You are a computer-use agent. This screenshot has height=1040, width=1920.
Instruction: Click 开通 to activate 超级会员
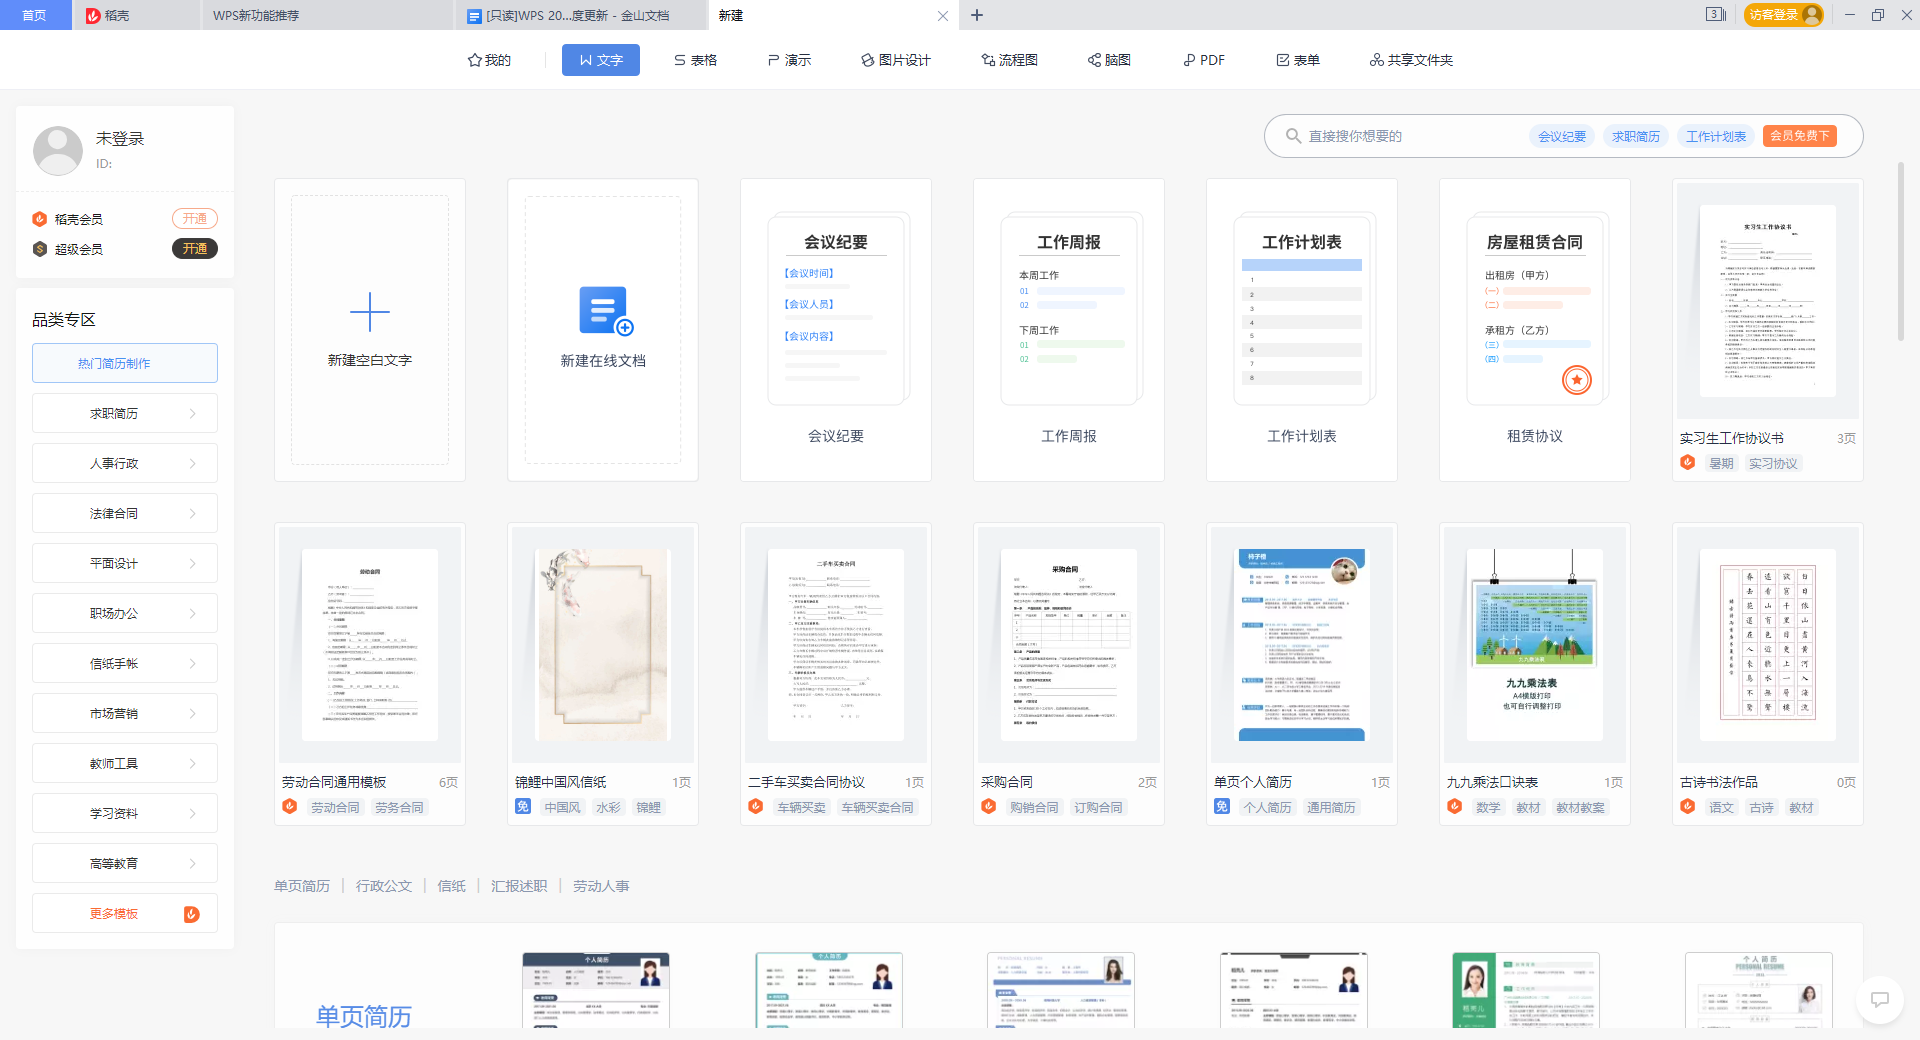click(194, 249)
